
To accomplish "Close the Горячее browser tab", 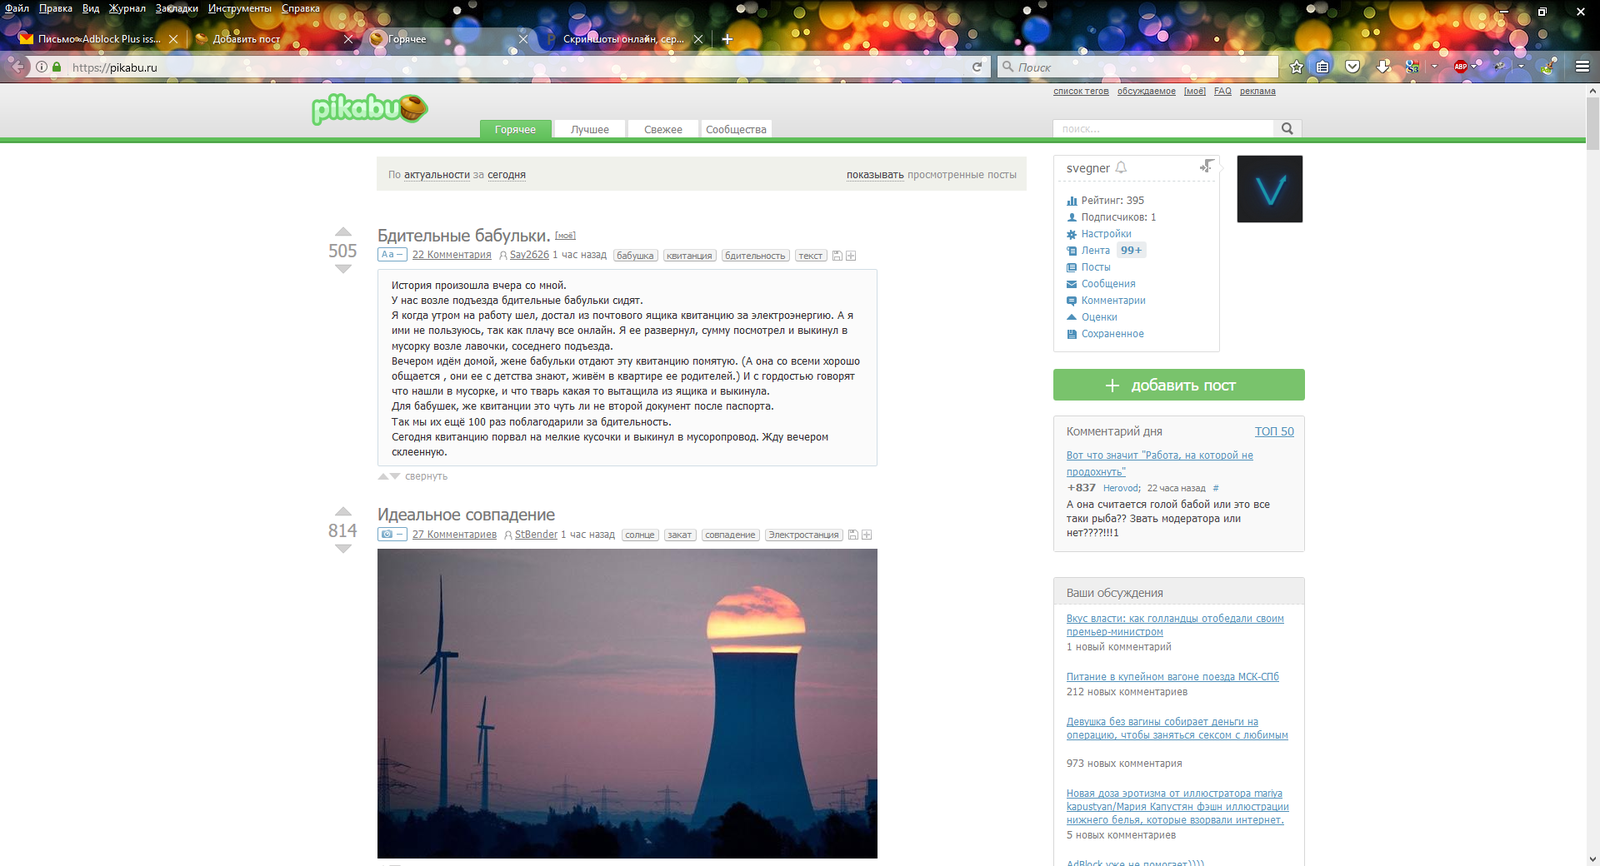I will click(522, 39).
